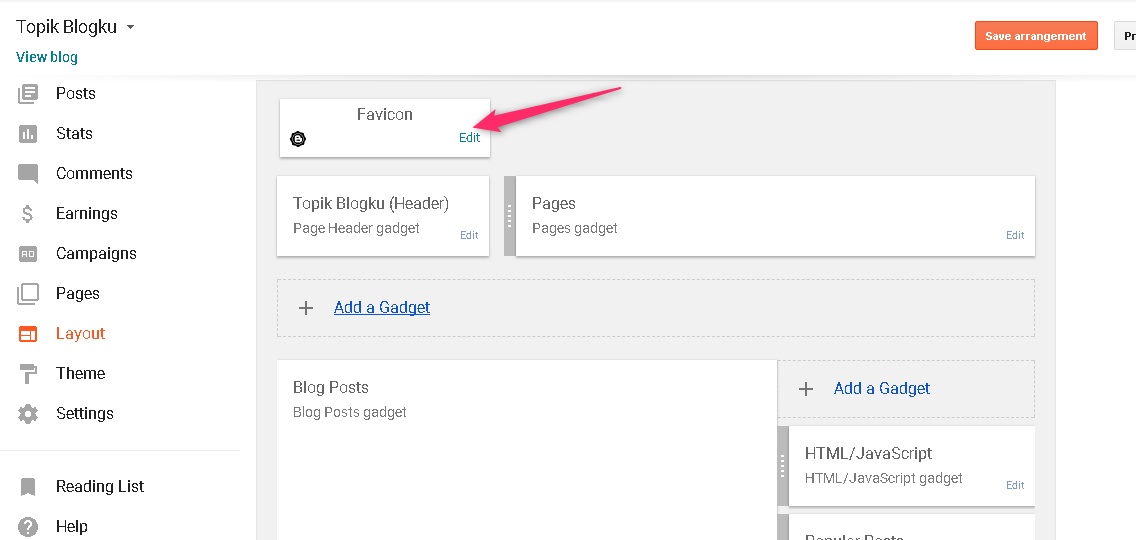Click the Campaigns AD icon
Screen dimensions: 1136x540
point(28,254)
